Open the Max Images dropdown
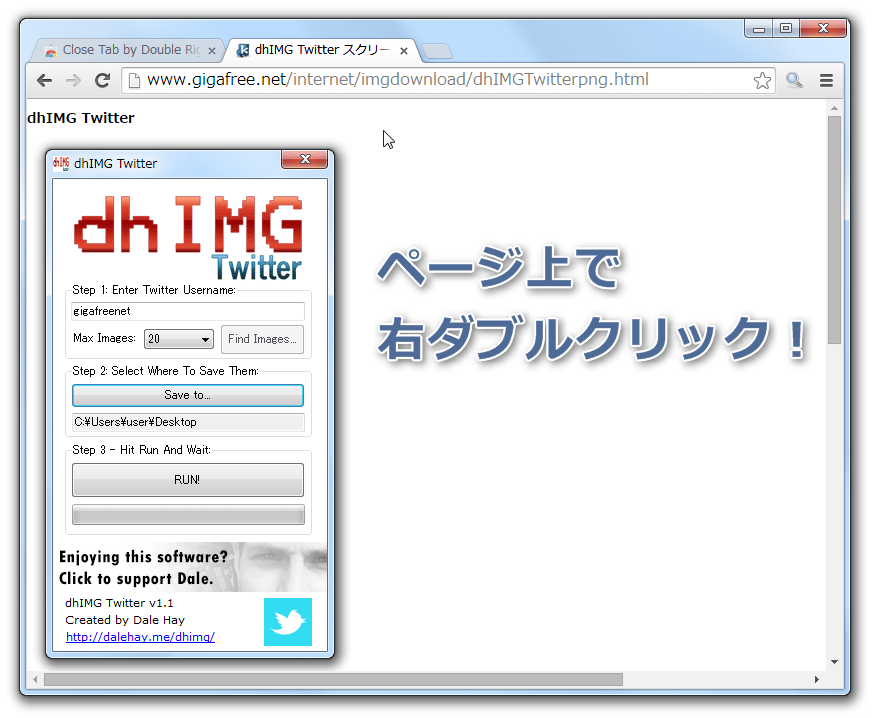Image resolution: width=874 pixels, height=718 pixels. point(179,339)
